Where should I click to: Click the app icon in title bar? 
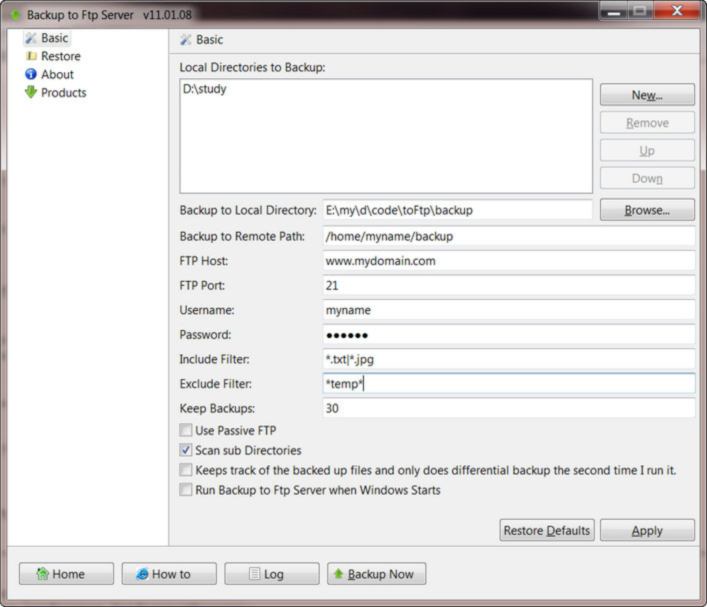click(16, 15)
